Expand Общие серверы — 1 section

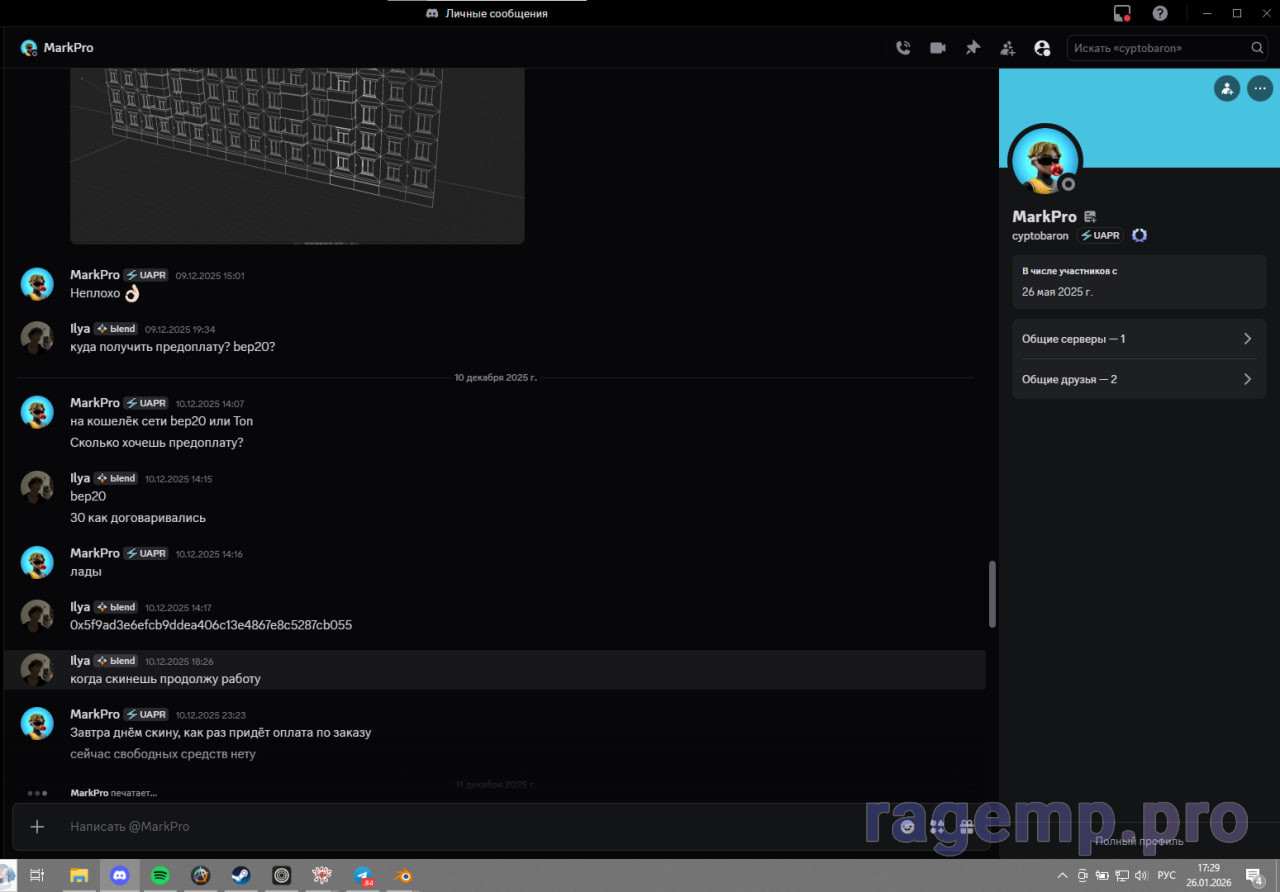pyautogui.click(x=1138, y=339)
